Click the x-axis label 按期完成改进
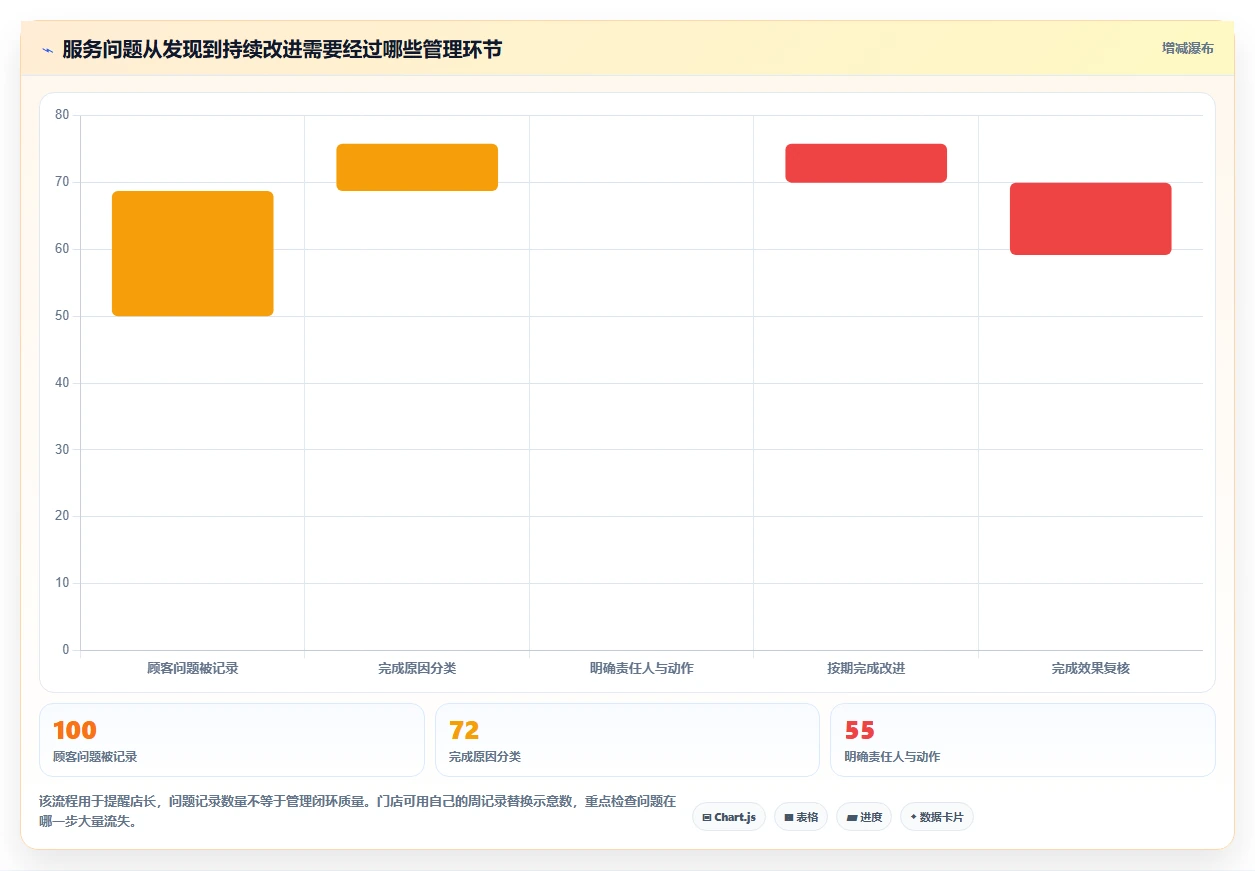Image resolution: width=1255 pixels, height=871 pixels. tap(866, 668)
